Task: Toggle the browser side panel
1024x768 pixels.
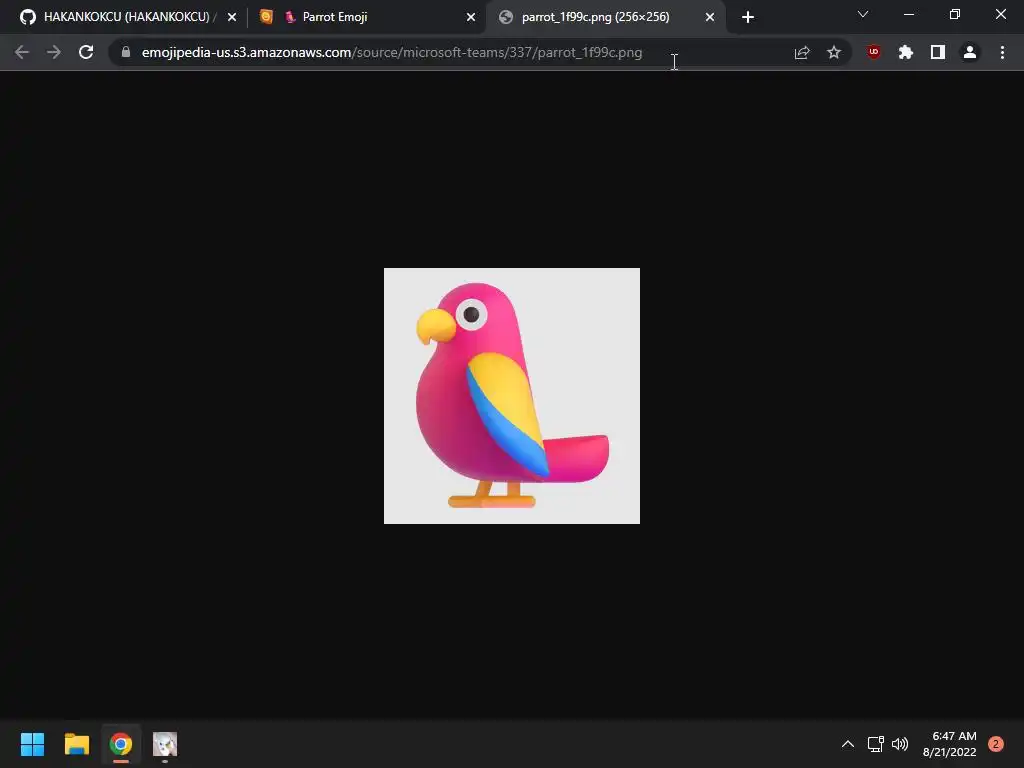Action: pyautogui.click(x=938, y=52)
